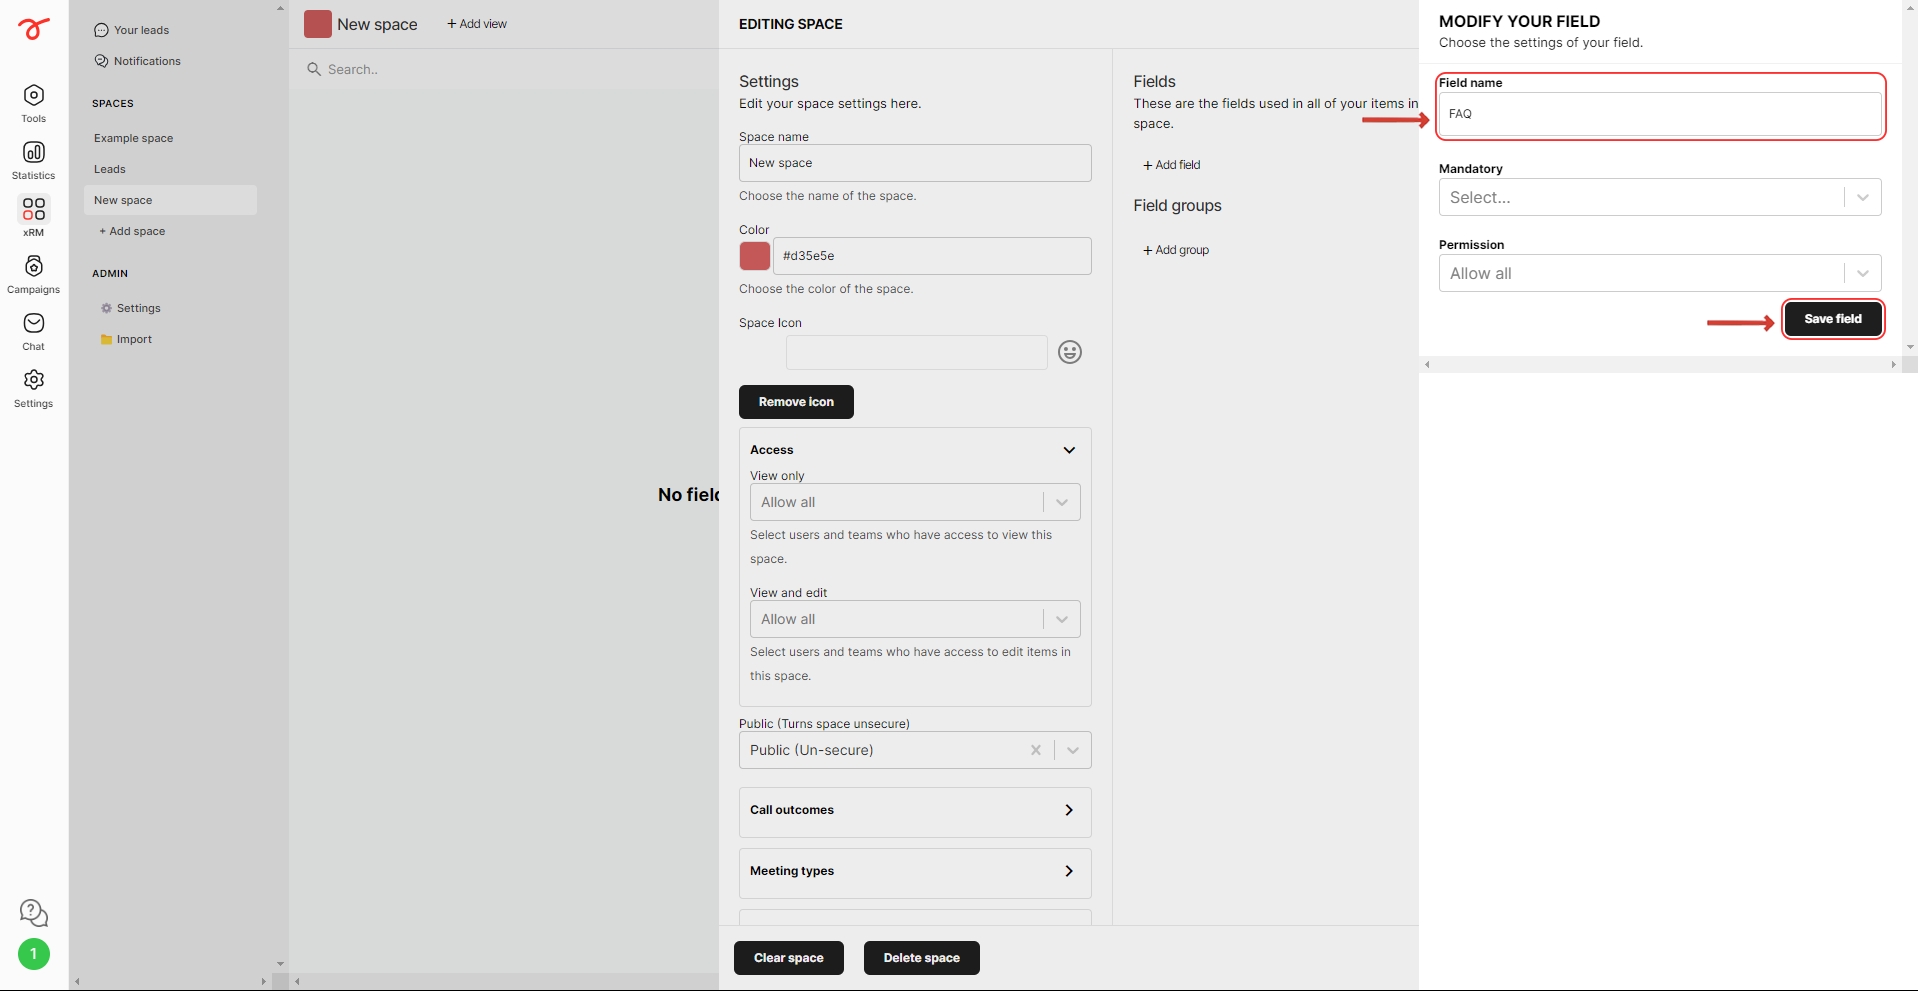The width and height of the screenshot is (1918, 991).
Task: Collapse the Access section
Action: point(1069,450)
